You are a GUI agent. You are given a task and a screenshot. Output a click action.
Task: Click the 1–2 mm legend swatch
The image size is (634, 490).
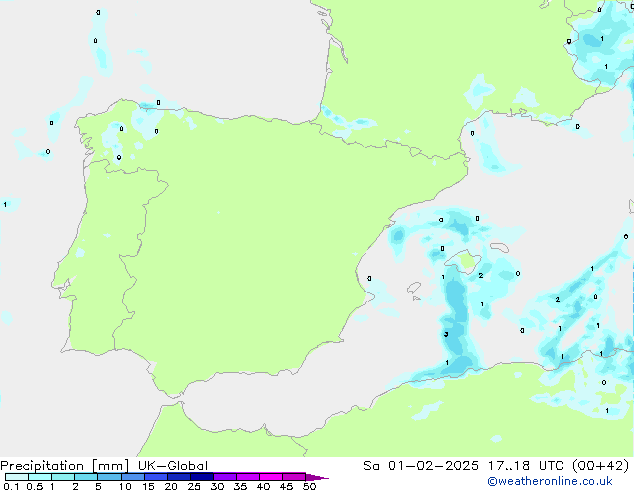click(63, 477)
